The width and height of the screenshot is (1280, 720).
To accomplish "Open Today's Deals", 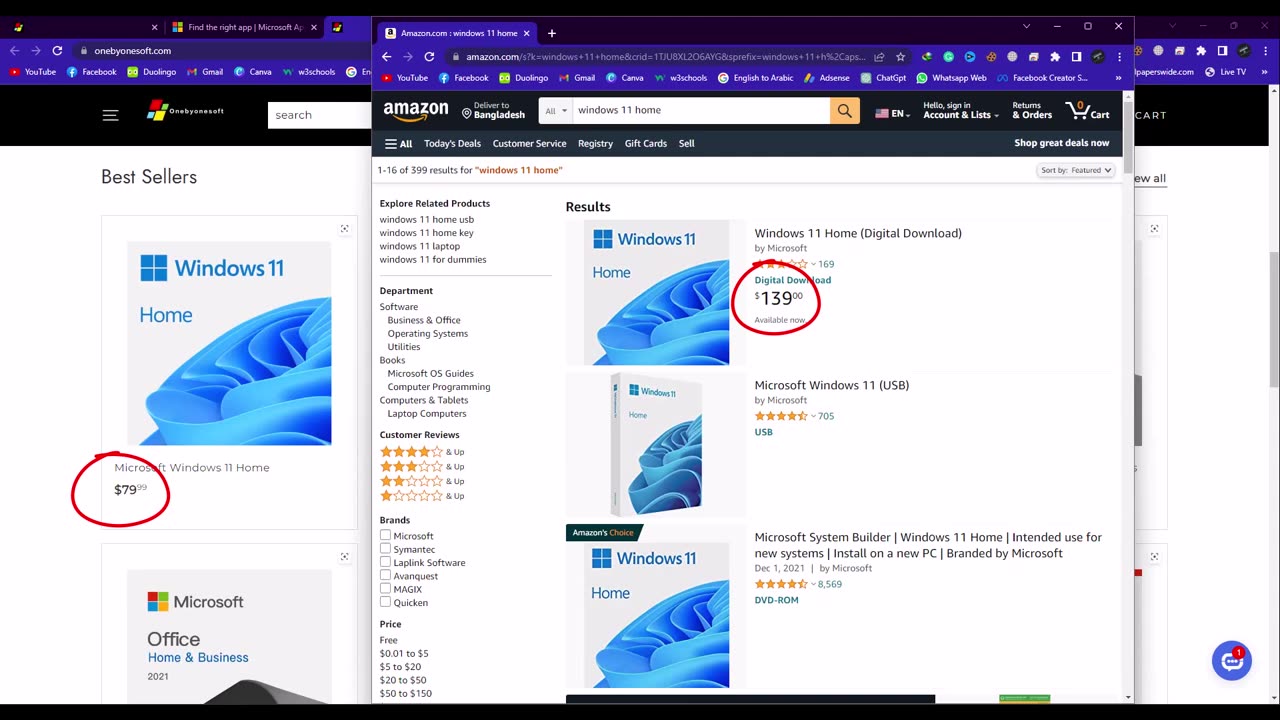I will click(452, 144).
